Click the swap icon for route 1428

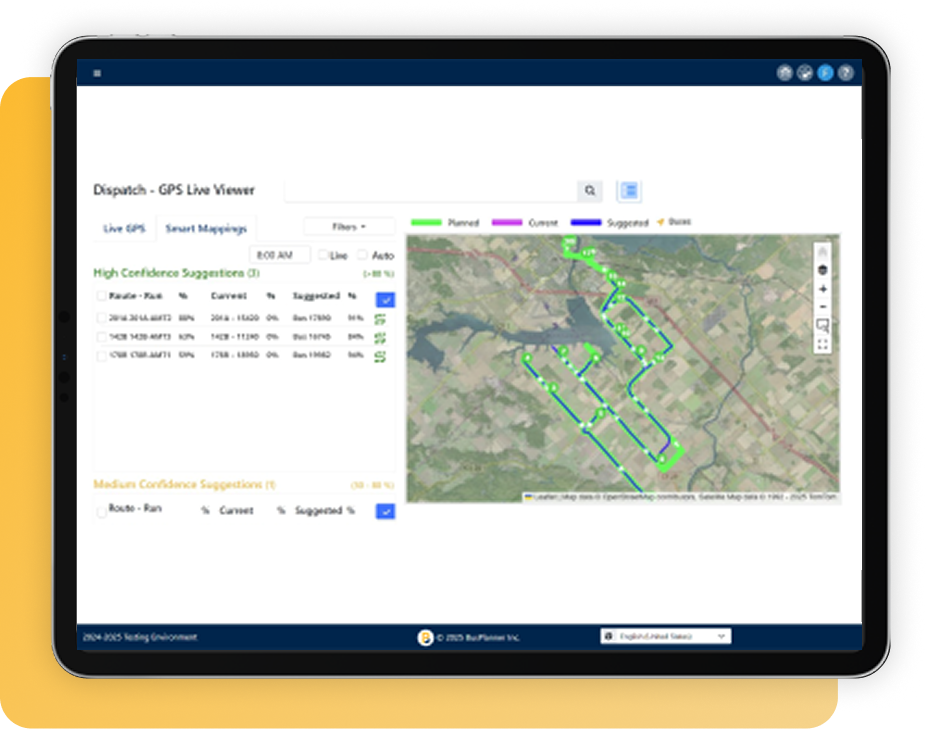380,338
